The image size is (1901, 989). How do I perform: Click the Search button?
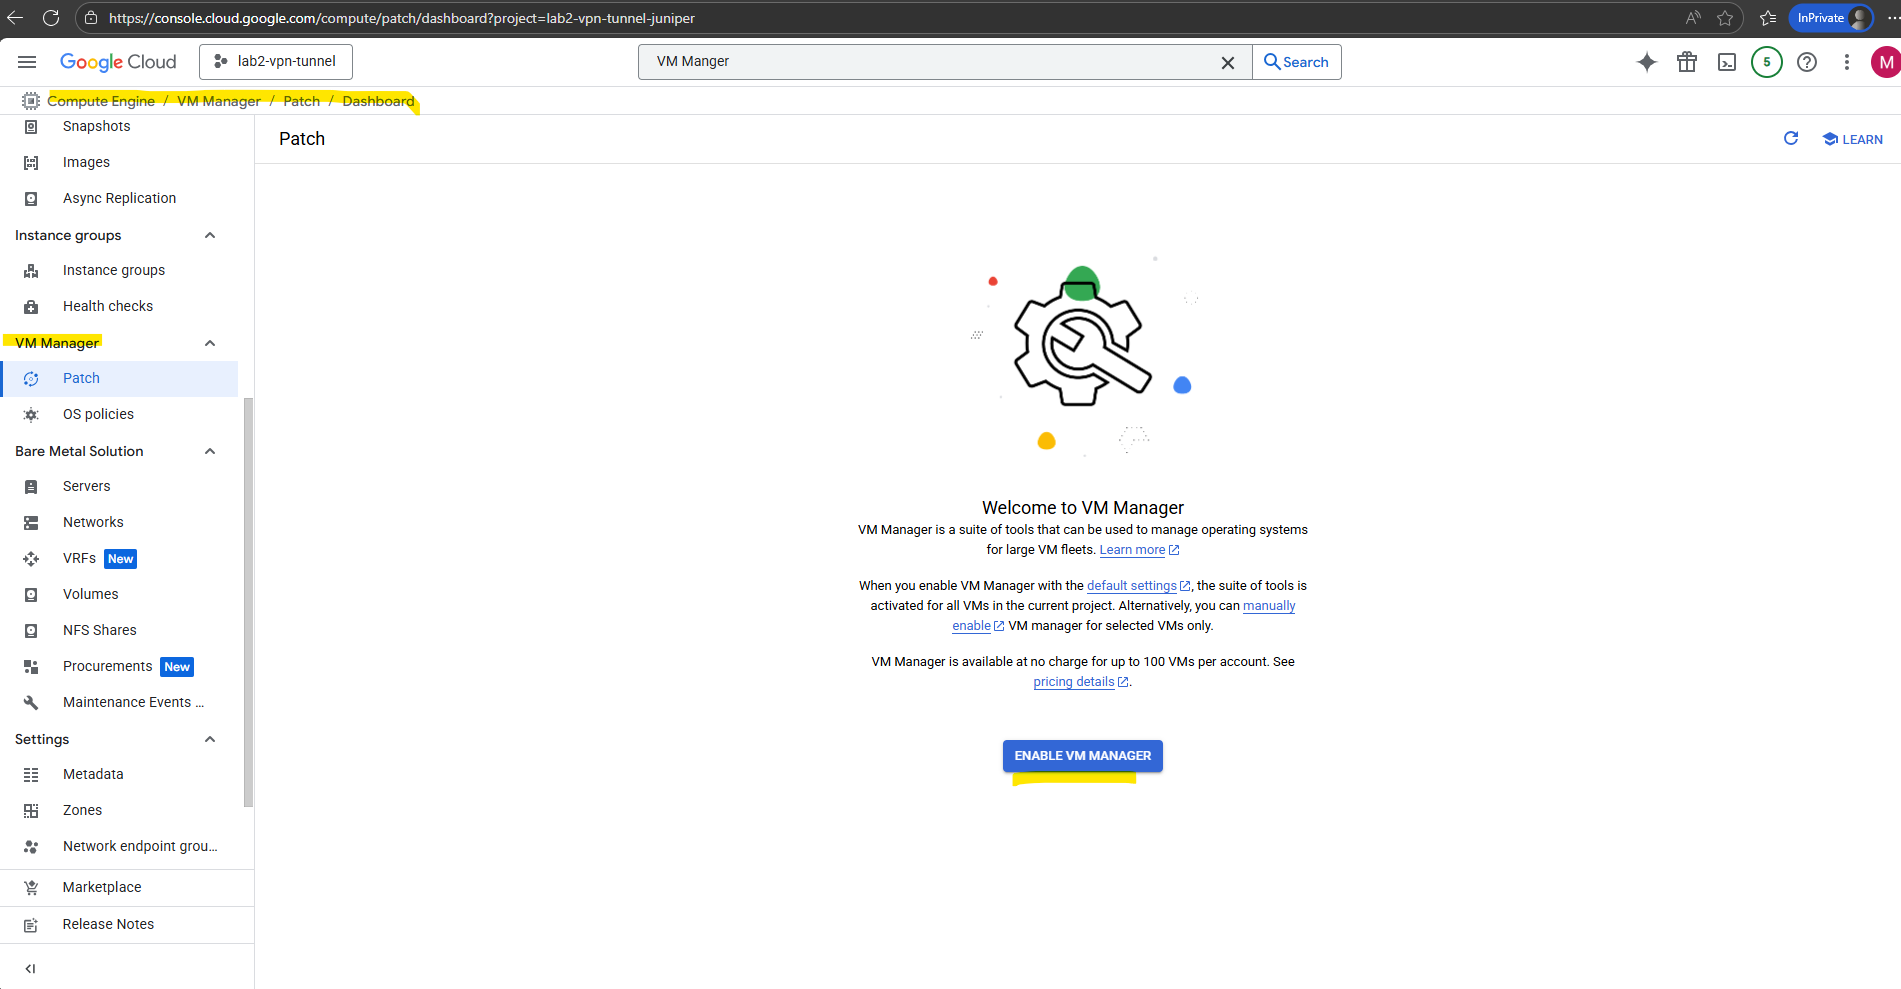(1297, 62)
